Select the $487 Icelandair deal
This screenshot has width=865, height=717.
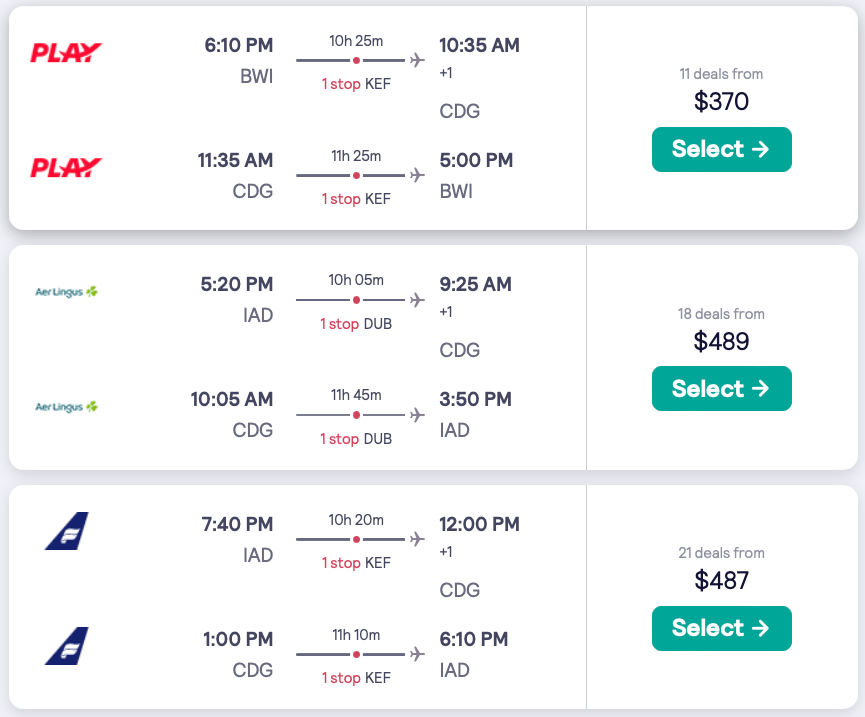(721, 628)
